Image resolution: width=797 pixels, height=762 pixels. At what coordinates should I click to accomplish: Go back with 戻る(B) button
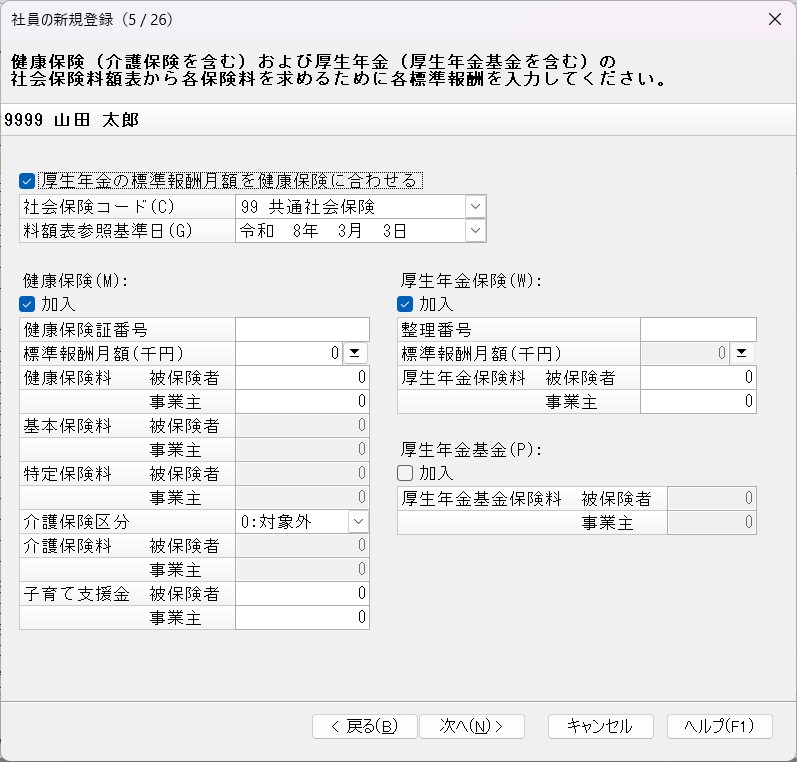point(364,727)
